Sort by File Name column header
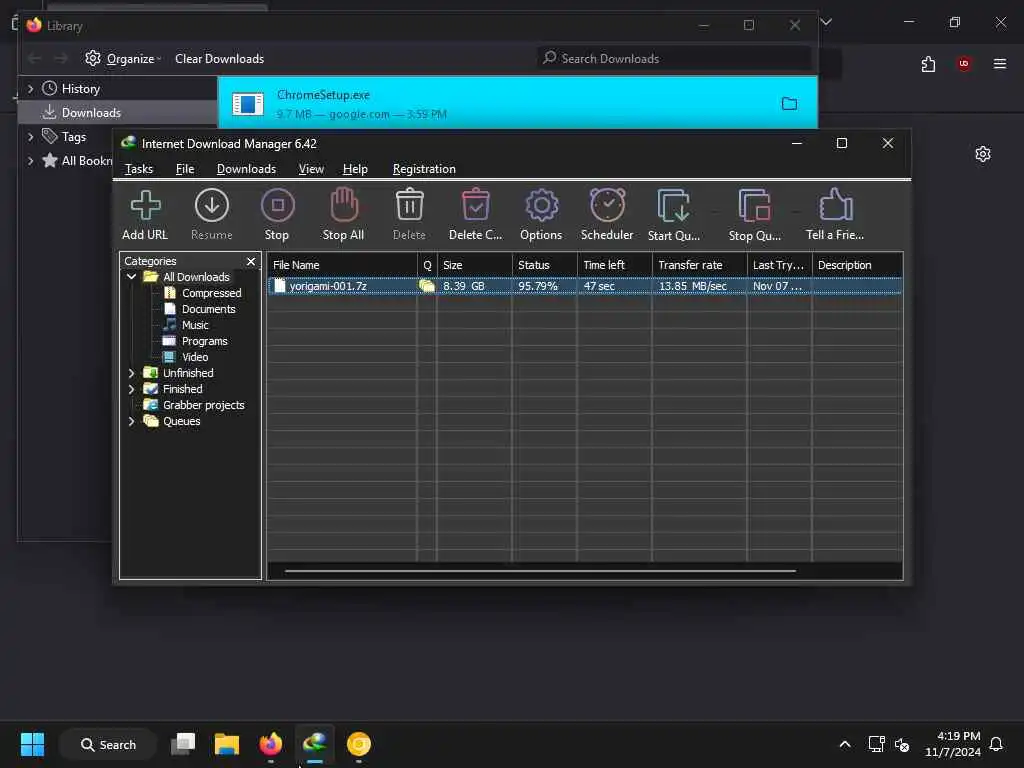1024x768 pixels. click(342, 265)
